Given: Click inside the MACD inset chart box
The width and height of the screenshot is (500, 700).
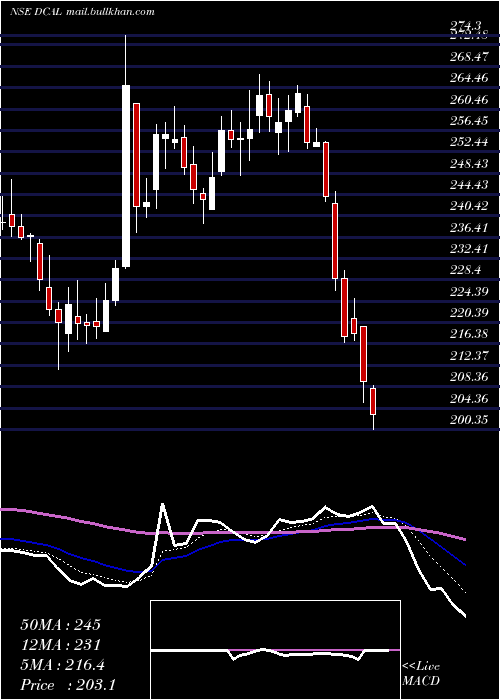Looking at the screenshot, I should click(x=275, y=650).
